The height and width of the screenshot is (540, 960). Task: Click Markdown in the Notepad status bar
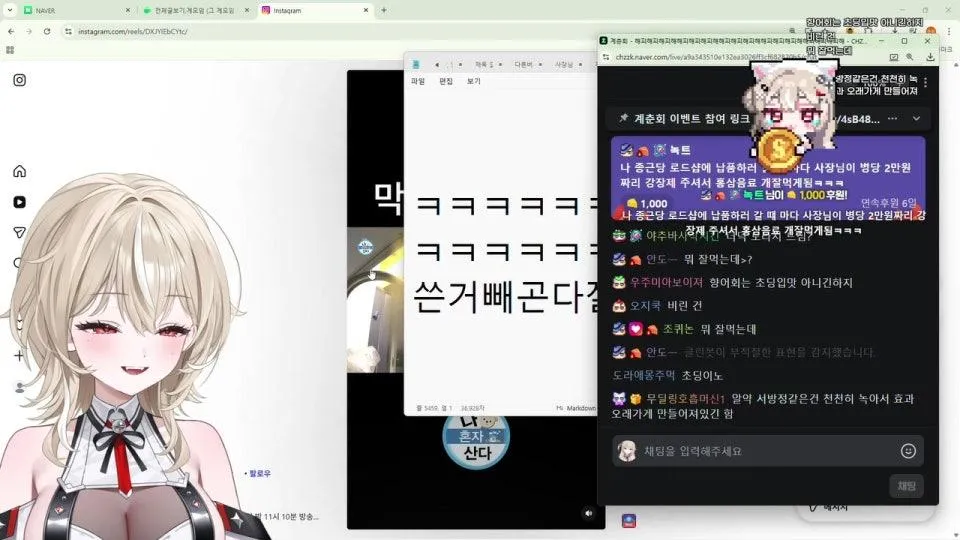580,408
